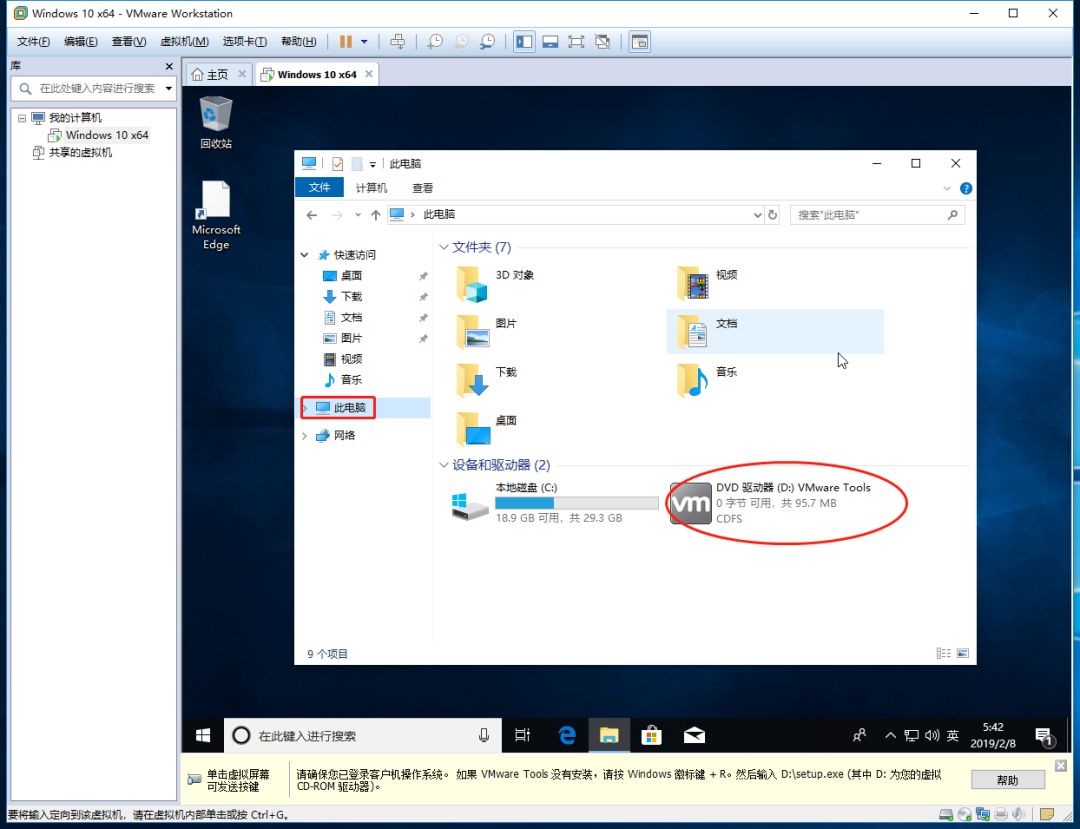Screen dimensions: 1080x829
Task: Open the snapshot manager icon
Action: pyautogui.click(x=488, y=42)
